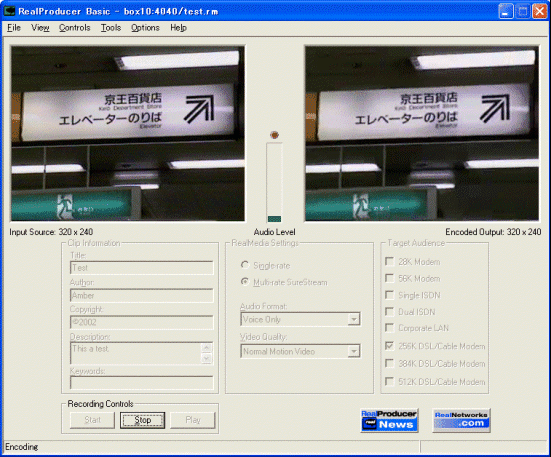Open the File menu
The width and height of the screenshot is (551, 457).
tap(14, 28)
